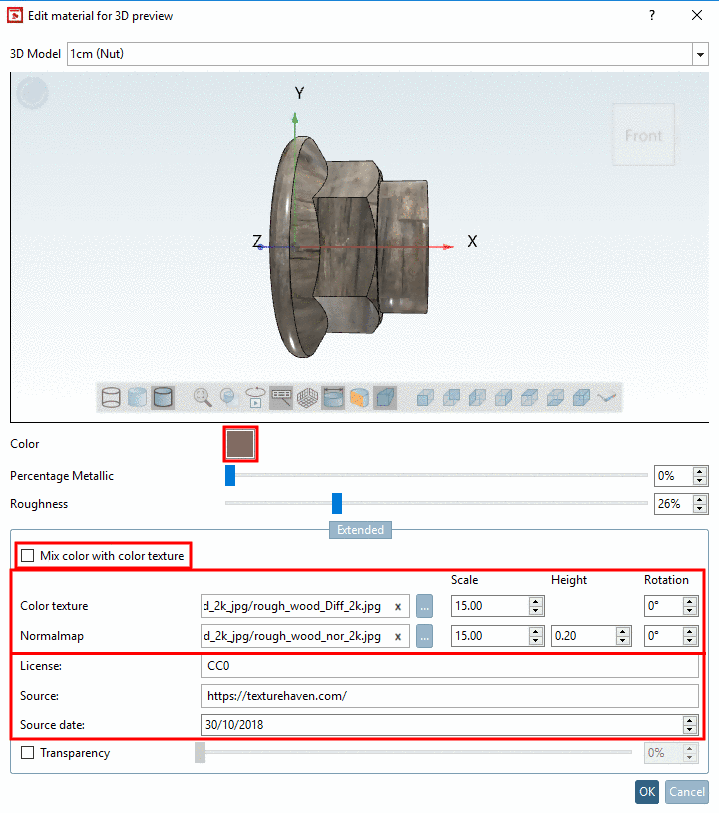Viewport: 719px width, 813px height.
Task: Clear the Normalmap file path with x
Action: tap(398, 636)
